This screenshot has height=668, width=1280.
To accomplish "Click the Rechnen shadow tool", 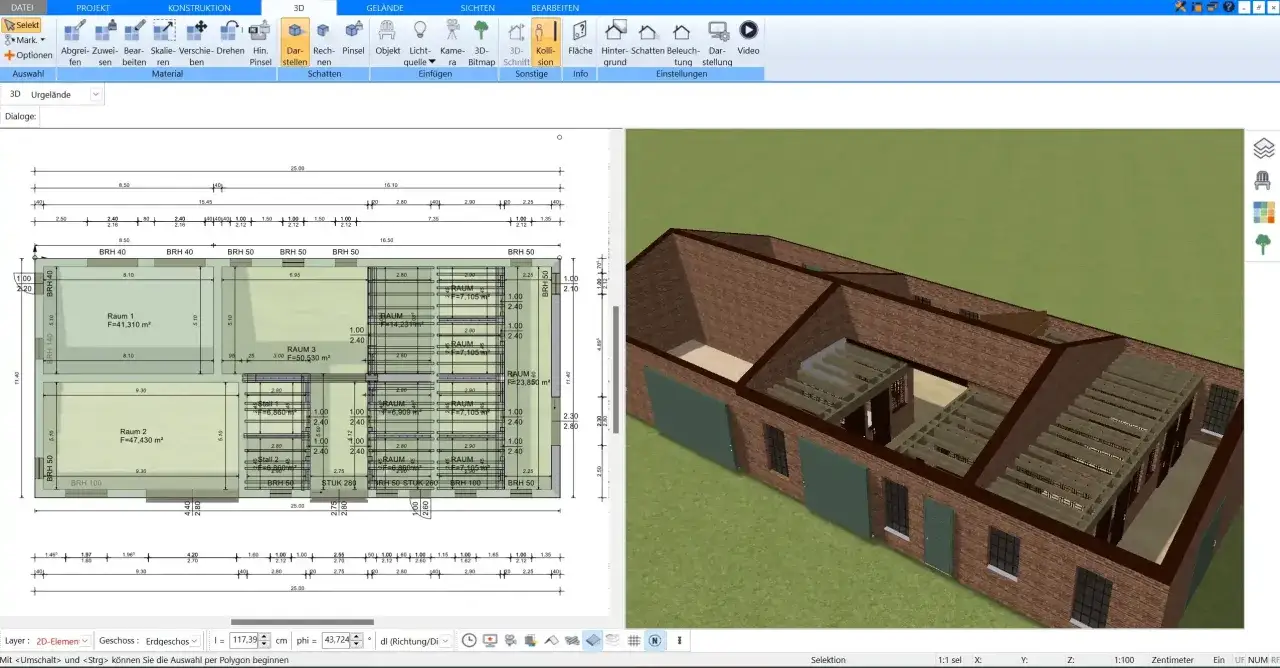I will tap(324, 42).
